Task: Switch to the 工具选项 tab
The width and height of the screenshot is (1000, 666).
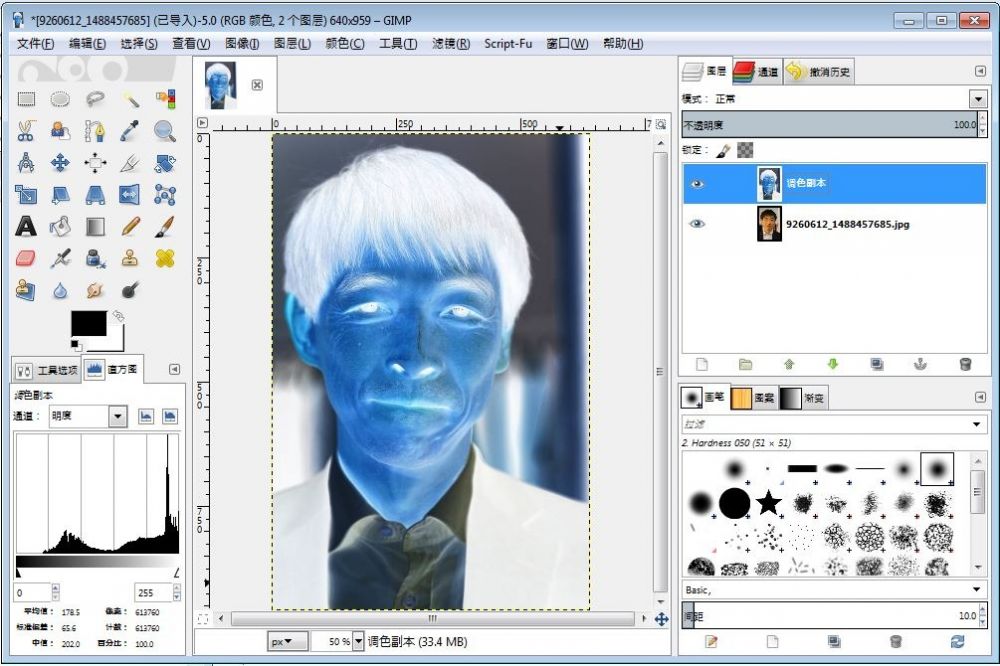Action: coord(47,370)
